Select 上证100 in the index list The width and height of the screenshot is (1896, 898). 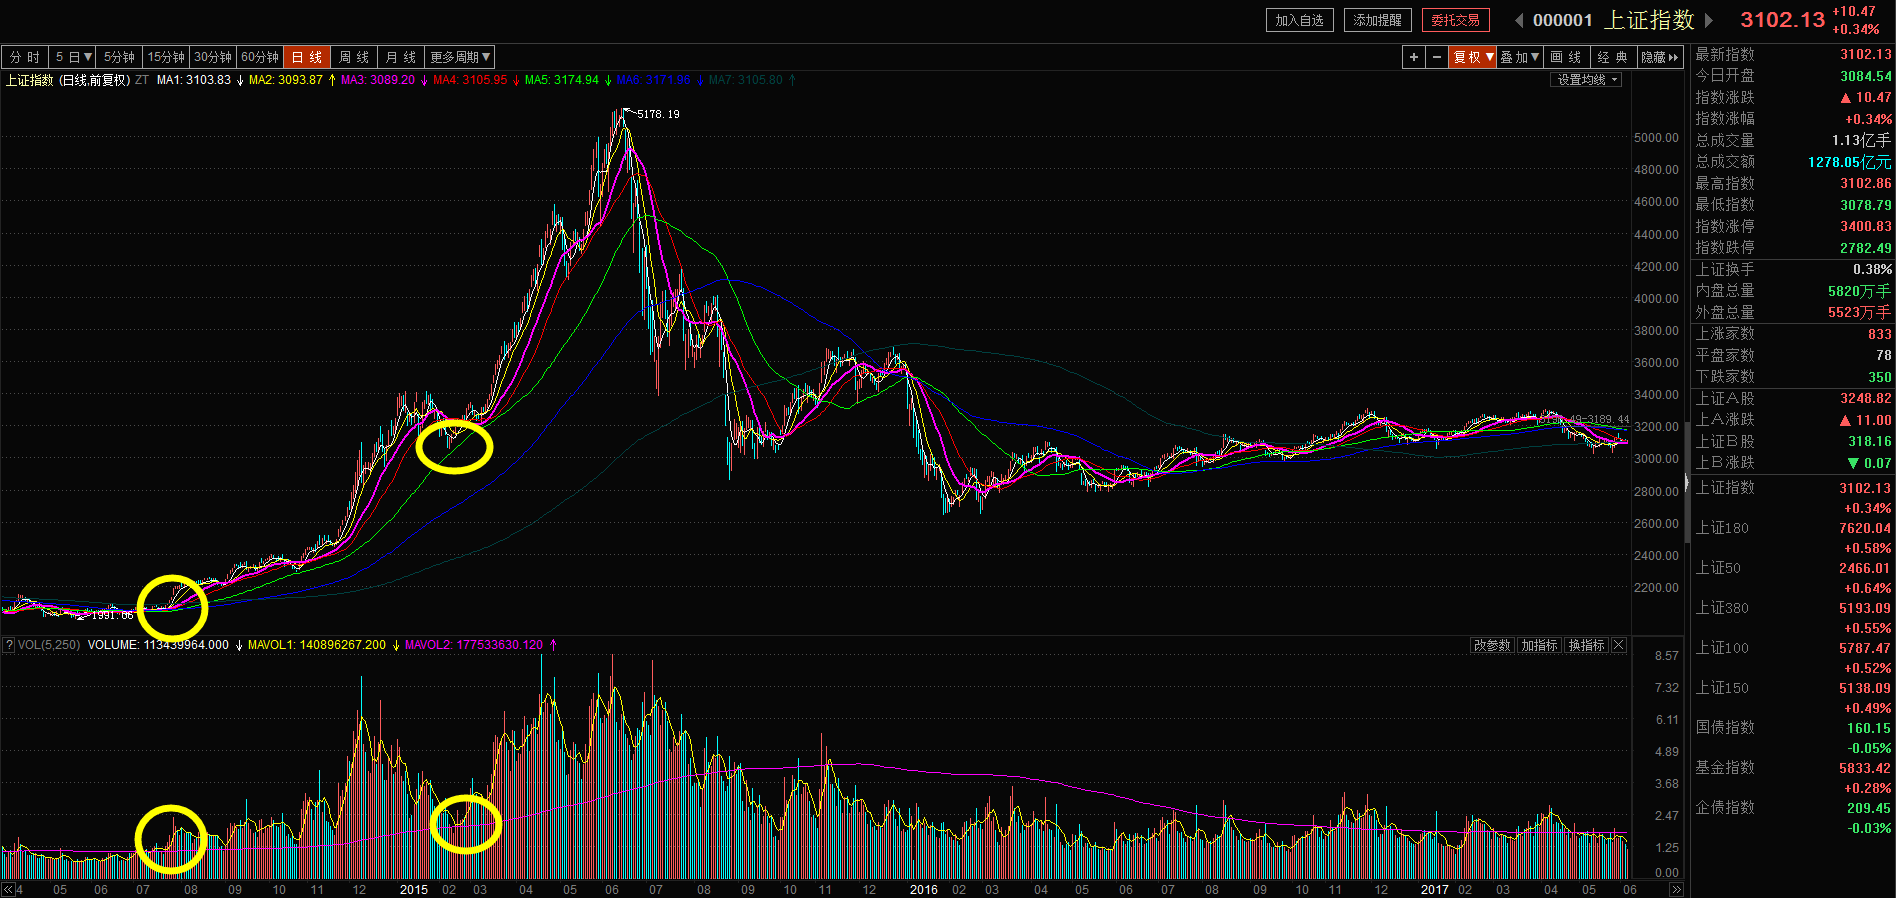pos(1722,648)
